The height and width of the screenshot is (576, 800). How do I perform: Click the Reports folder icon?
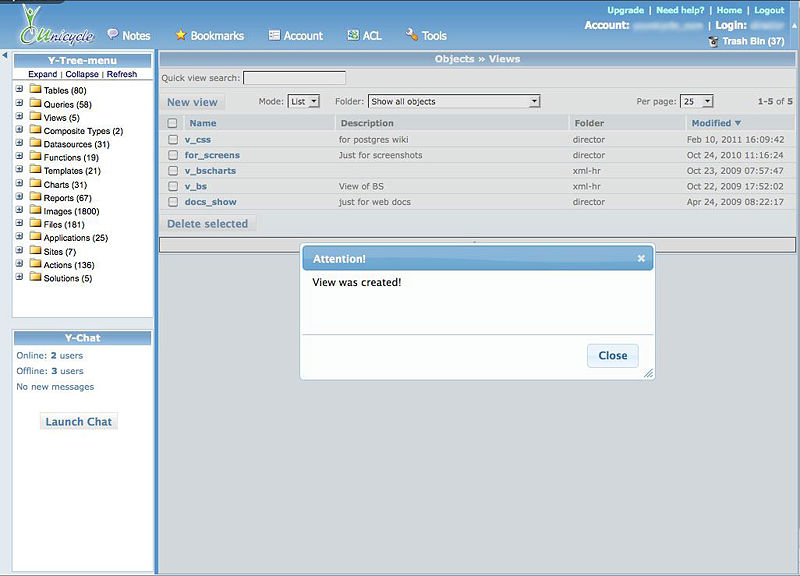click(35, 198)
